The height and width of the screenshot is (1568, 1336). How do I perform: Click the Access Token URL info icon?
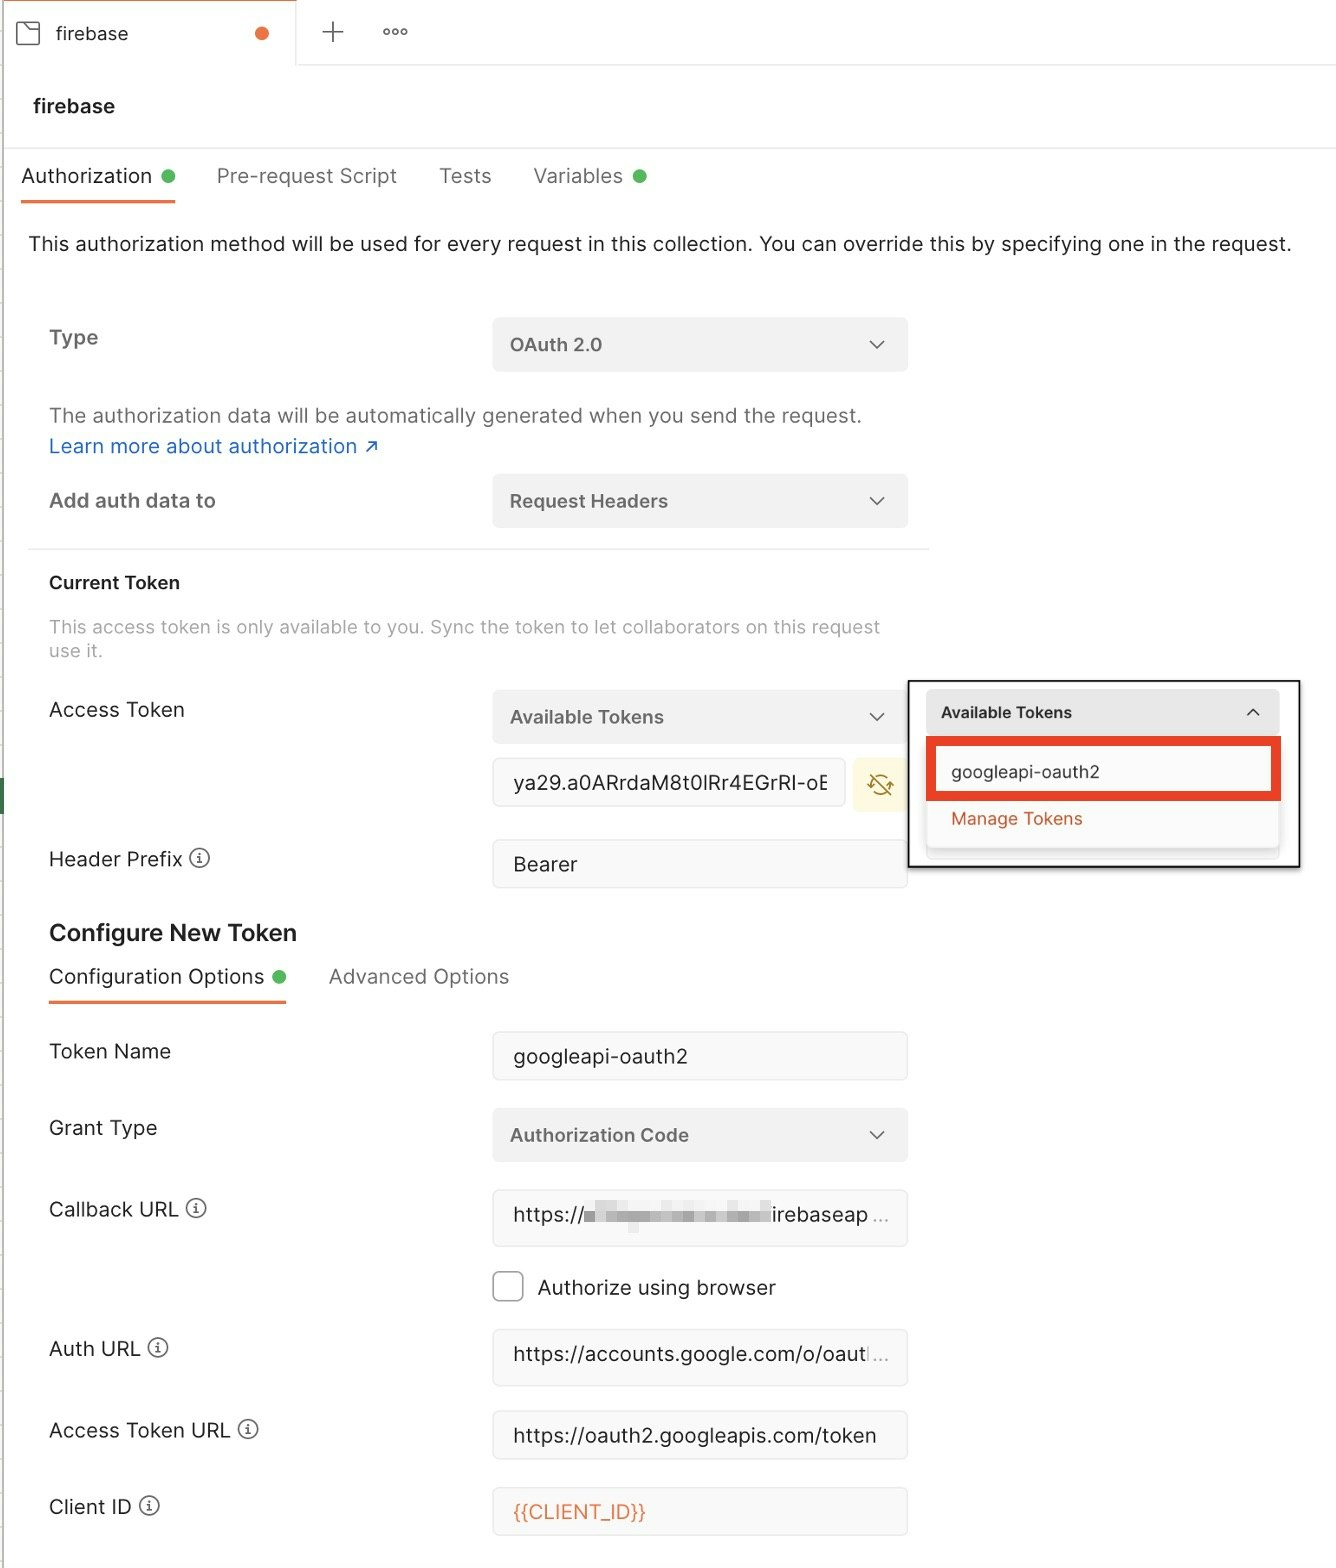pos(248,1429)
